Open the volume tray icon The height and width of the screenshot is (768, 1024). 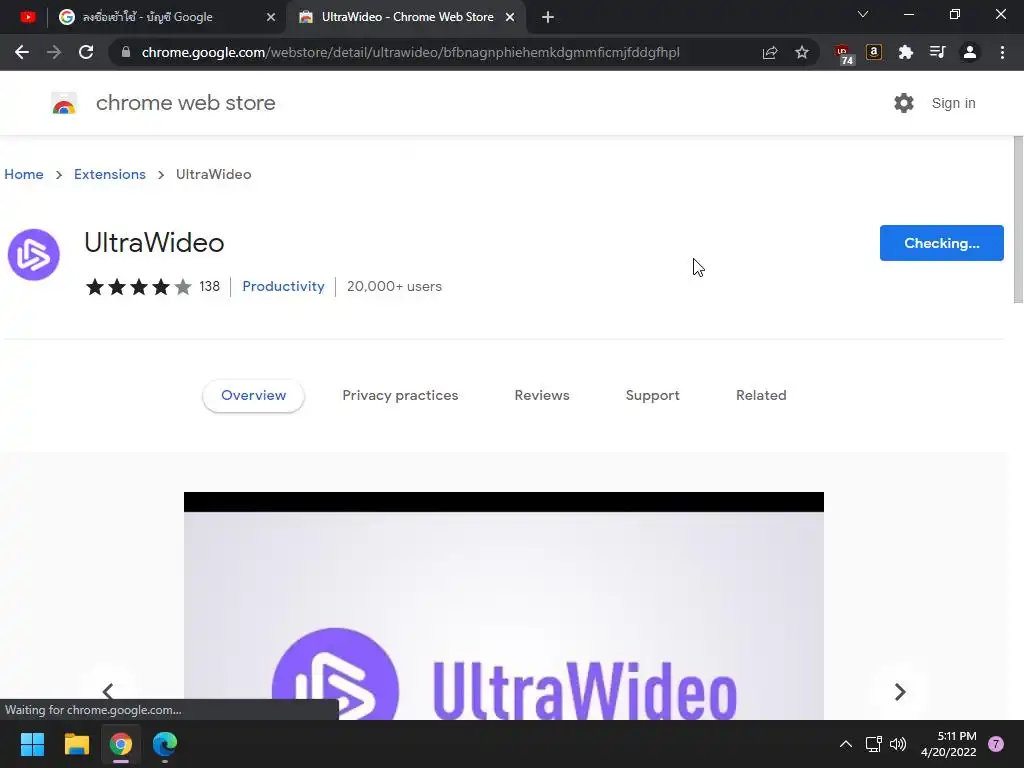[x=899, y=744]
